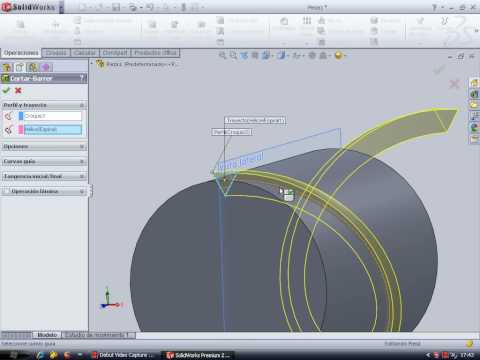Image resolution: width=480 pixels, height=360 pixels.
Task: Open the dropdown arrow next to gold sphere
Action: point(344,56)
